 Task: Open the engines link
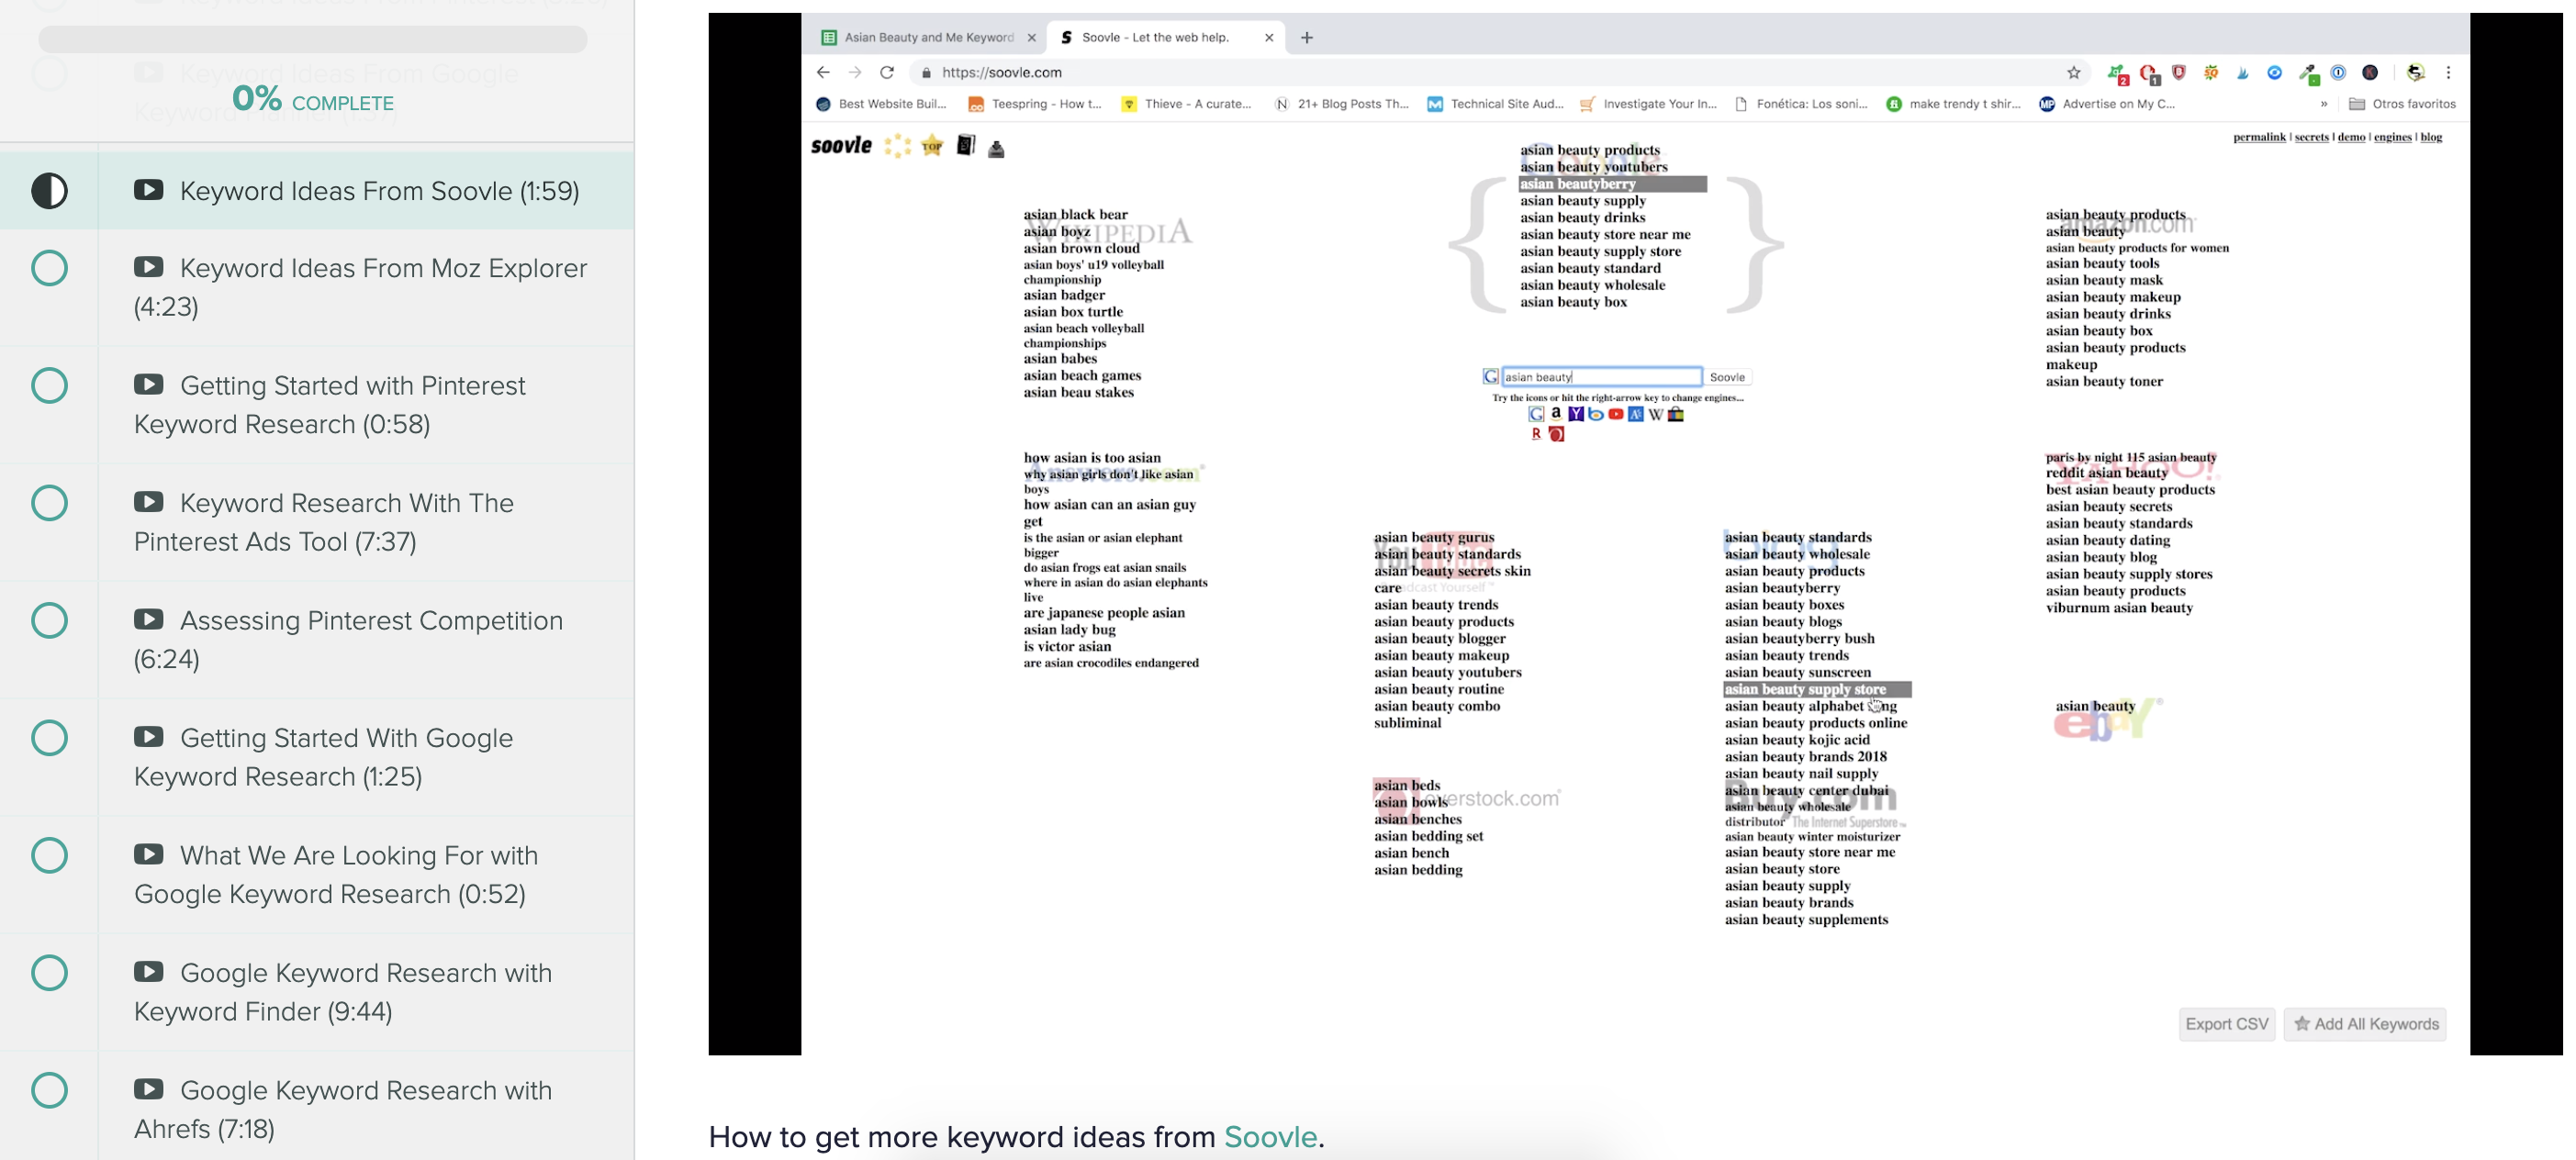pyautogui.click(x=2392, y=137)
